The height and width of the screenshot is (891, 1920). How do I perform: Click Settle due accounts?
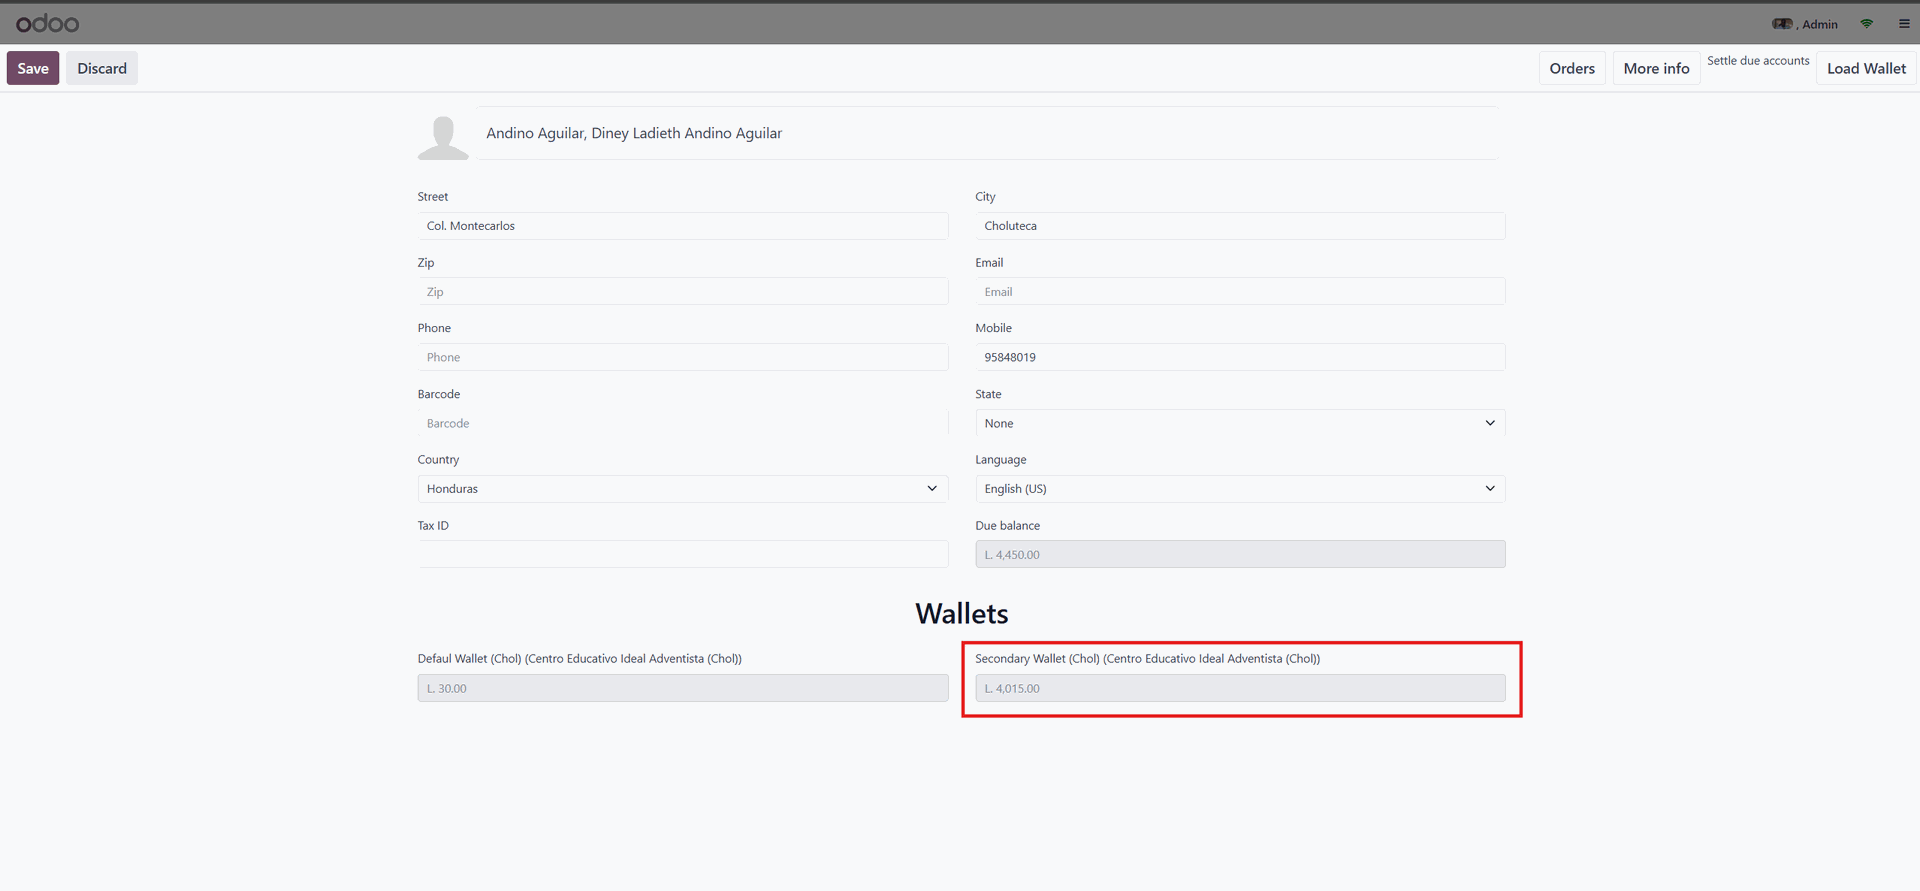[x=1757, y=61]
